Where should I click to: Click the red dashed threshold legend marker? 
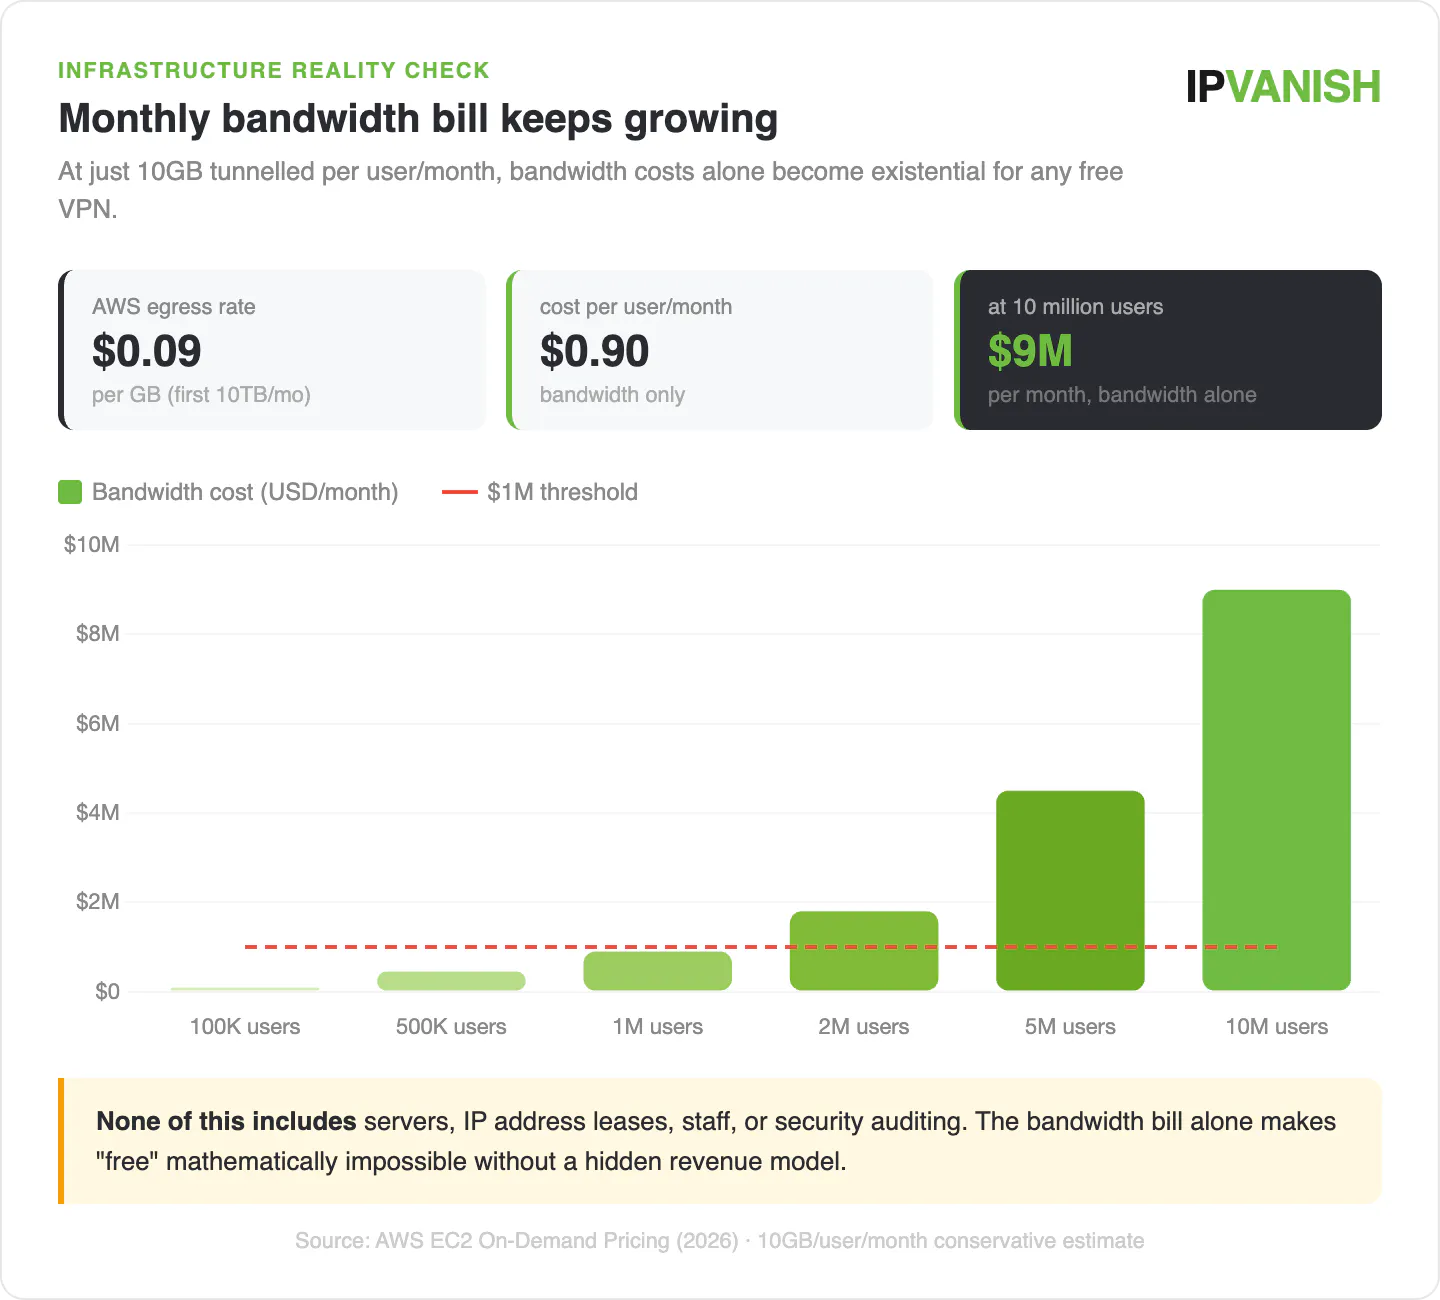459,492
